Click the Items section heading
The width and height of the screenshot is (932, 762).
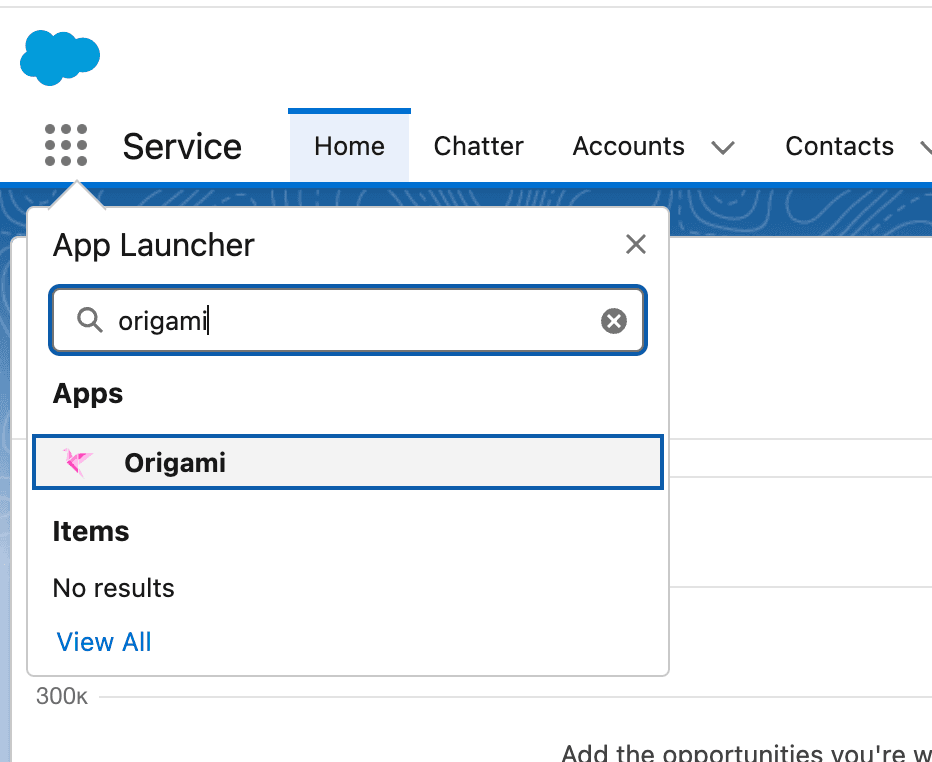[x=91, y=531]
